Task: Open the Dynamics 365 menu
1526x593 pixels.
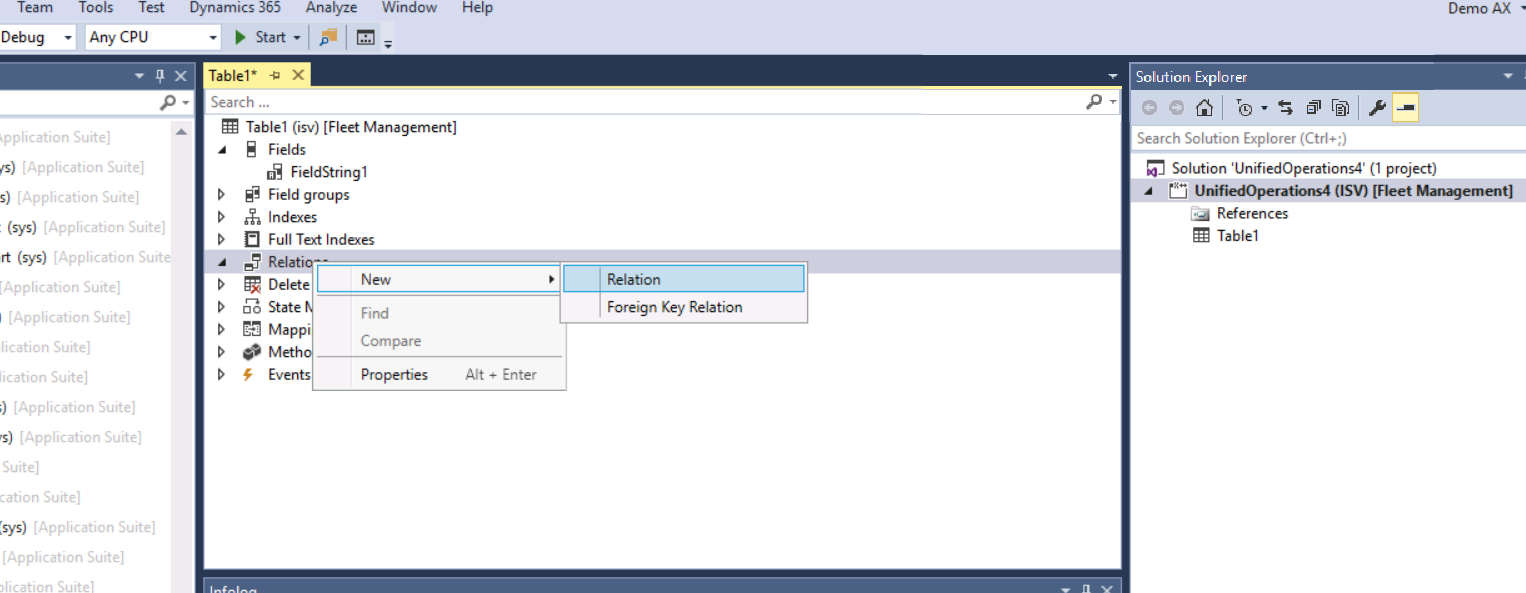Action: (x=234, y=8)
